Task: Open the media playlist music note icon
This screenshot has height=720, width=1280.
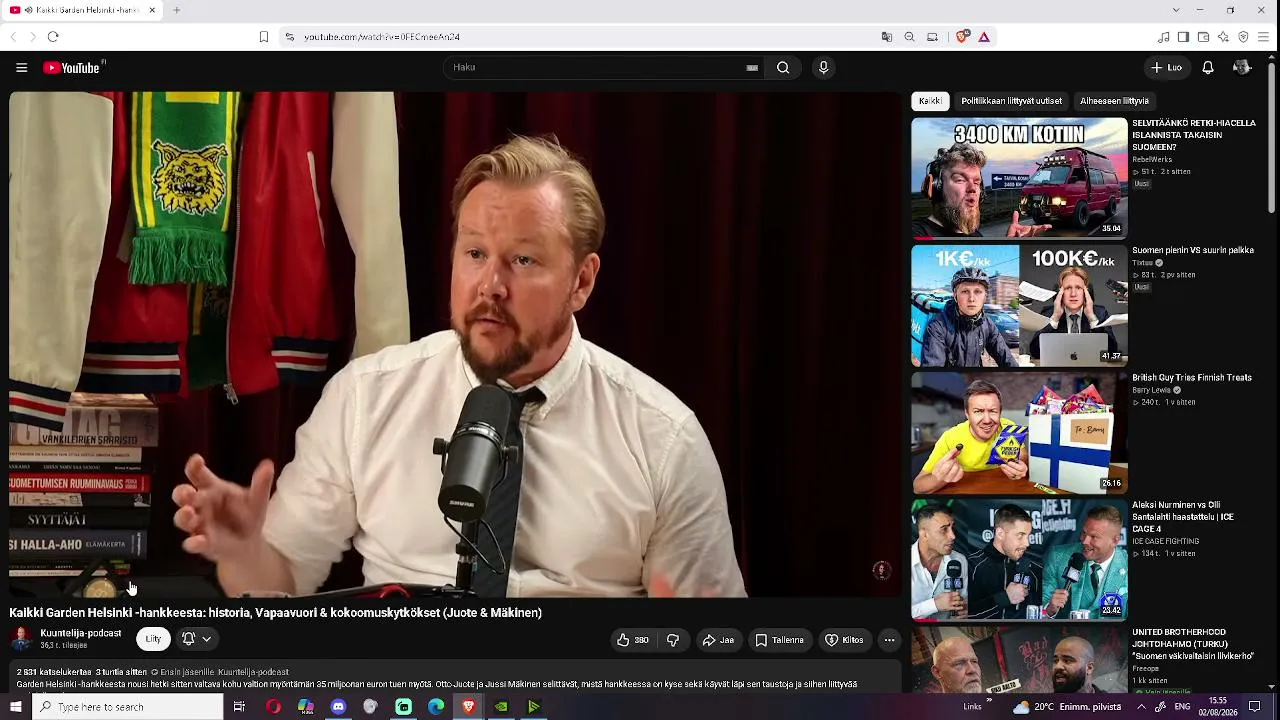Action: point(1163,37)
